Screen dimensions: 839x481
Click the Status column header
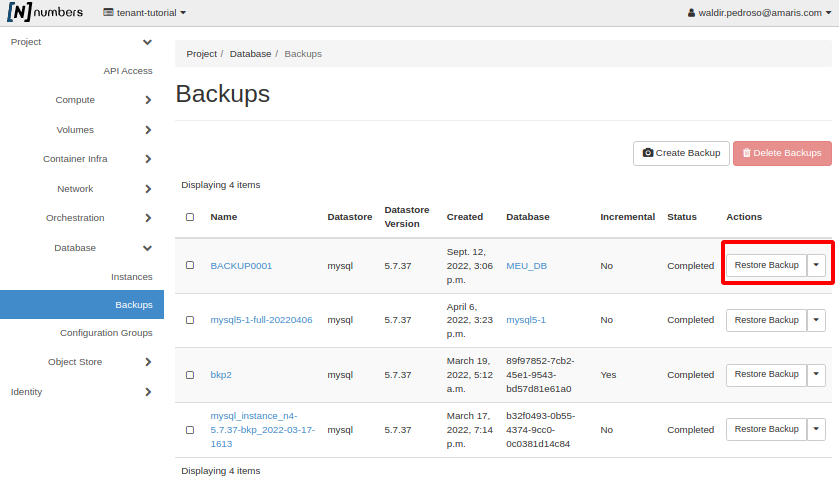(x=682, y=217)
